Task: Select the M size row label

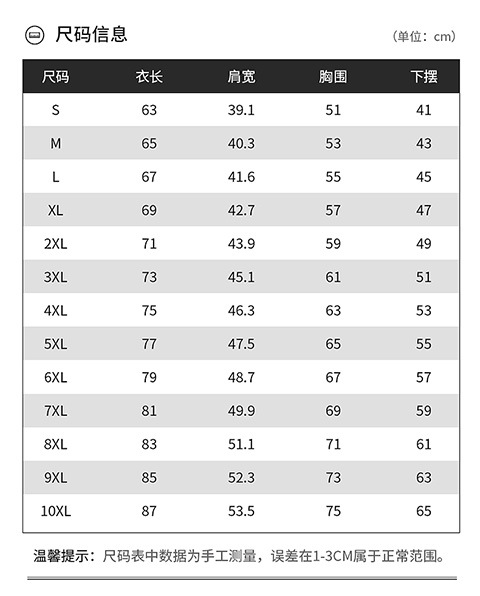Action: [x=55, y=143]
